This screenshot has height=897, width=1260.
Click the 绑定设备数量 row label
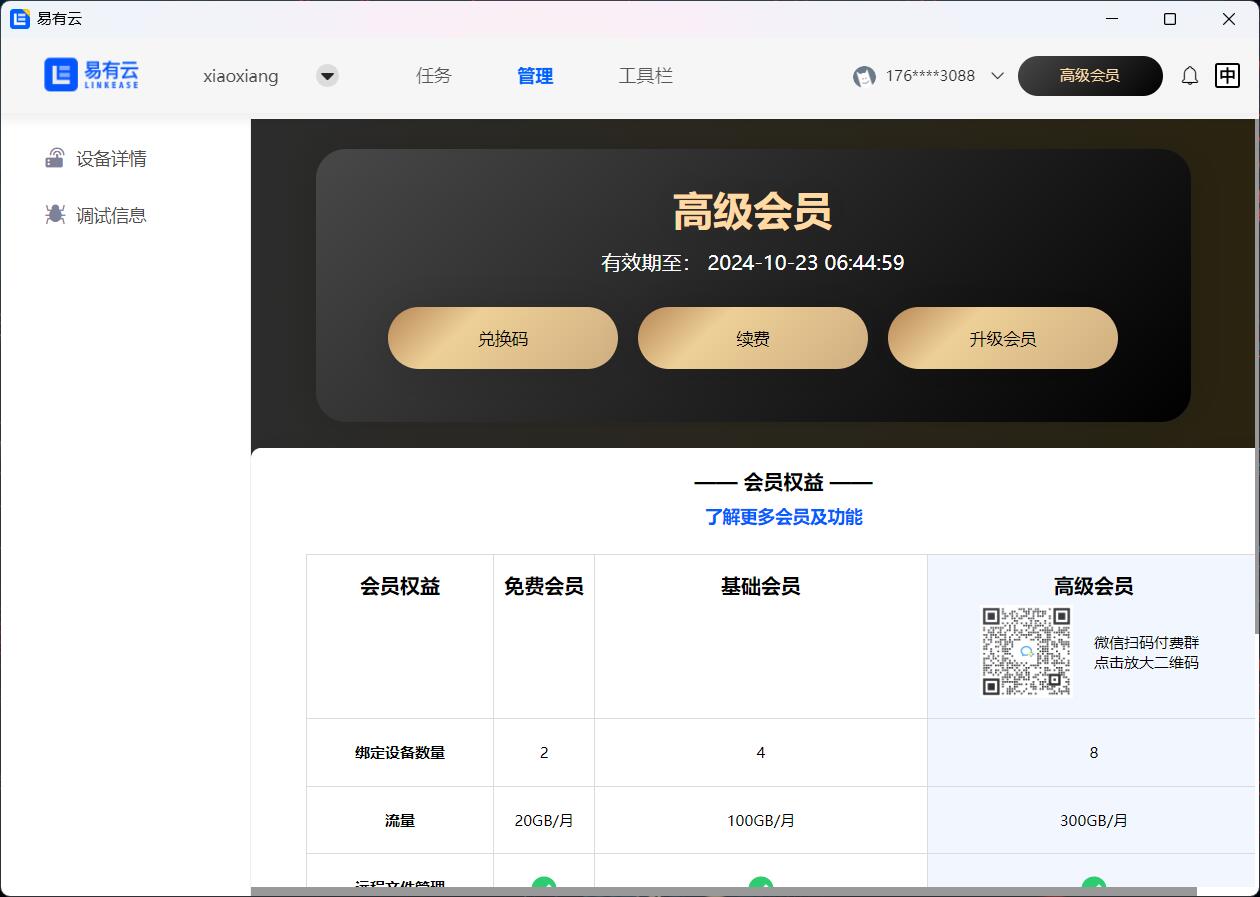tap(400, 753)
